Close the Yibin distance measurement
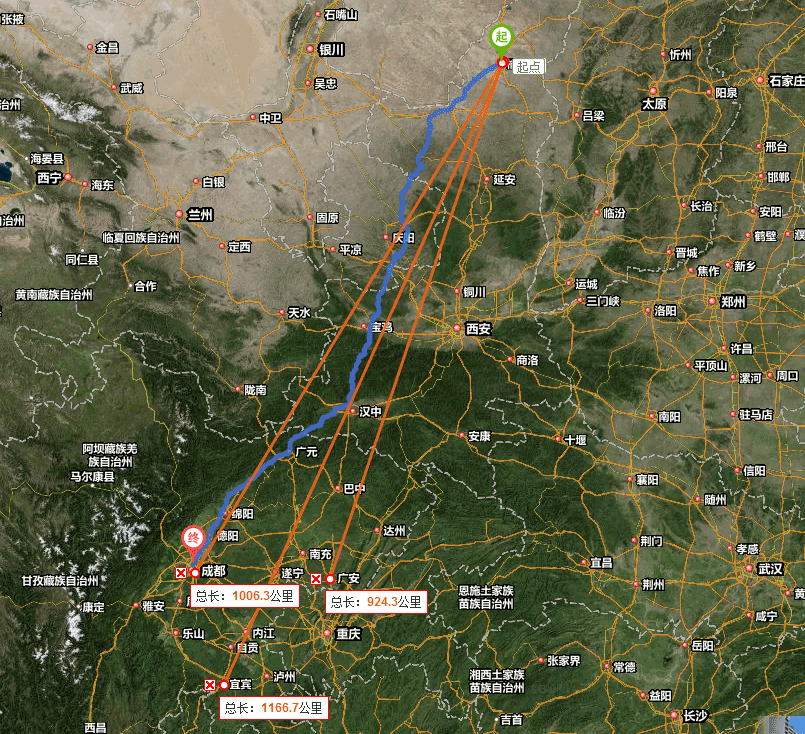The height and width of the screenshot is (734, 805). [x=209, y=685]
